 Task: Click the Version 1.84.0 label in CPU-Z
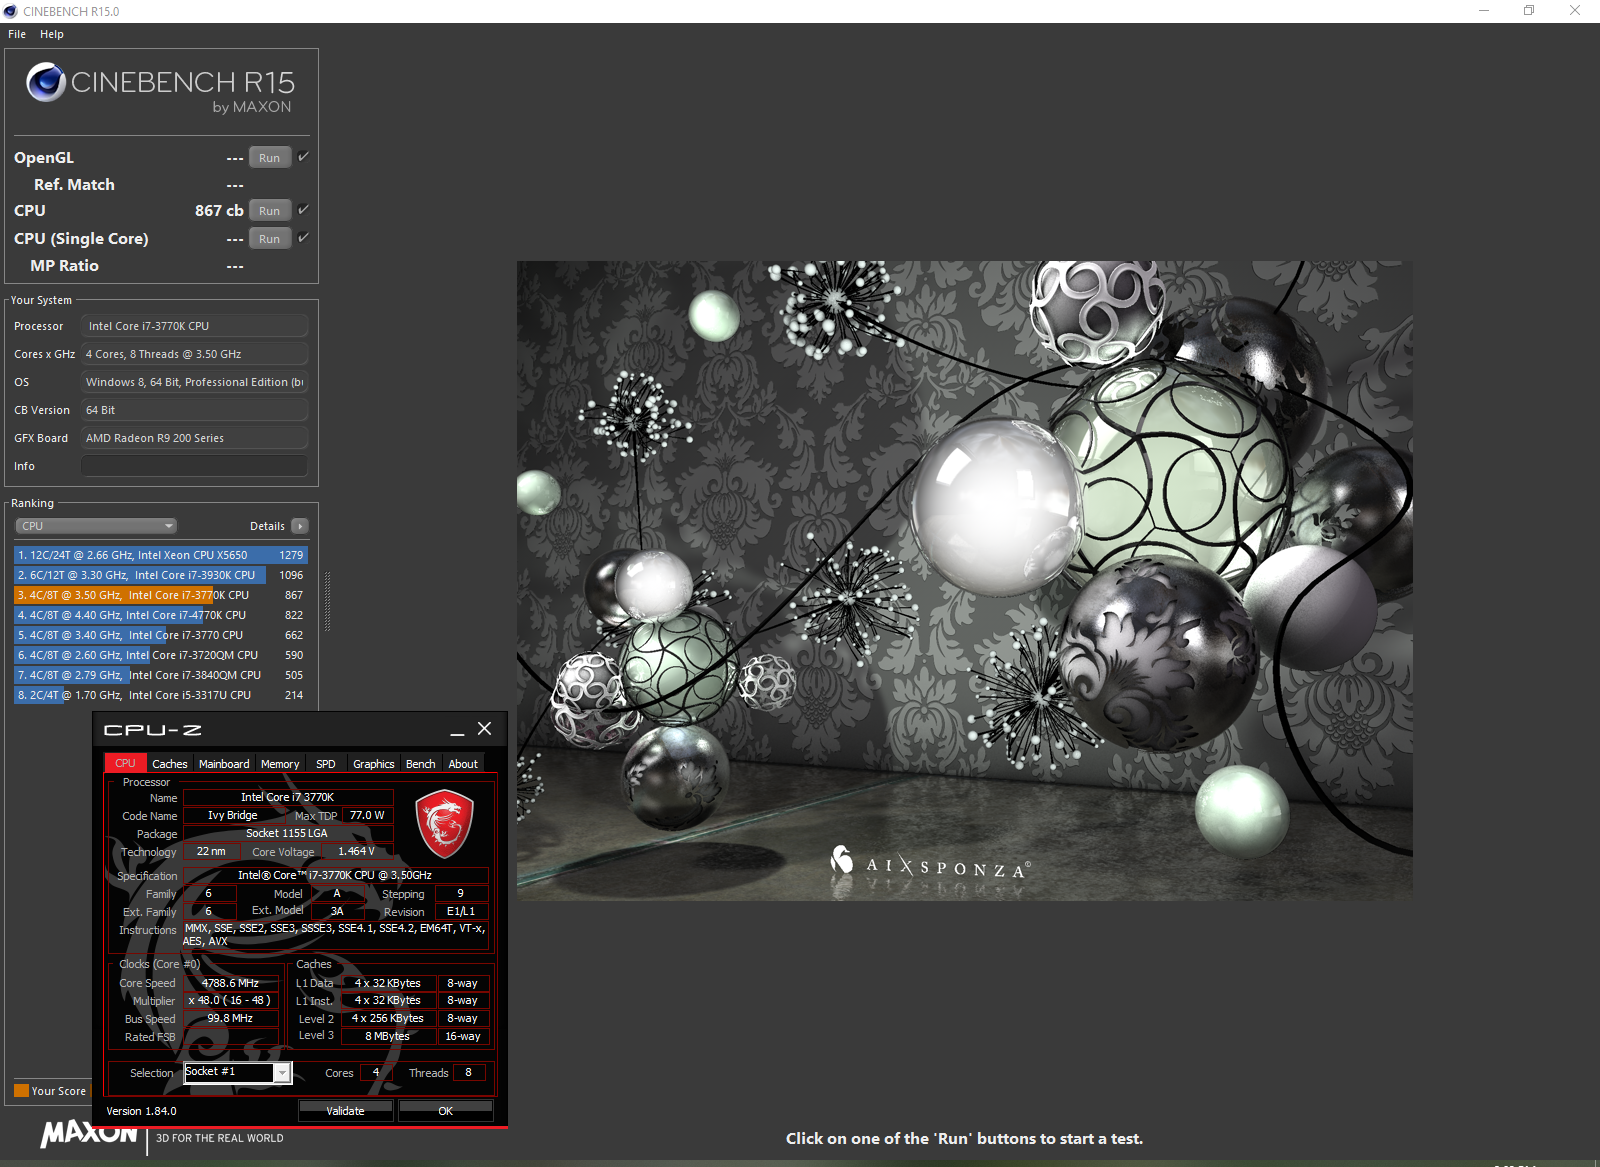(x=141, y=1111)
